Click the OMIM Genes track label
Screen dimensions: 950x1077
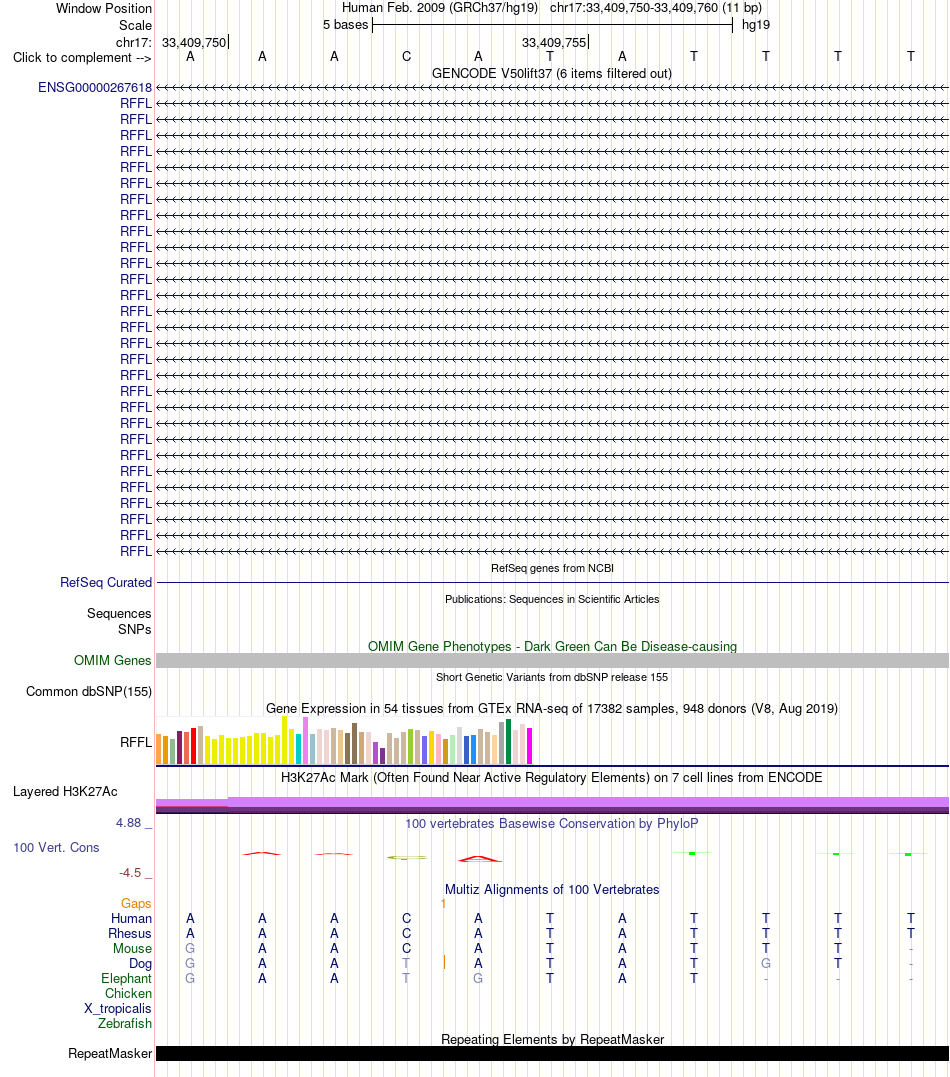[113, 660]
